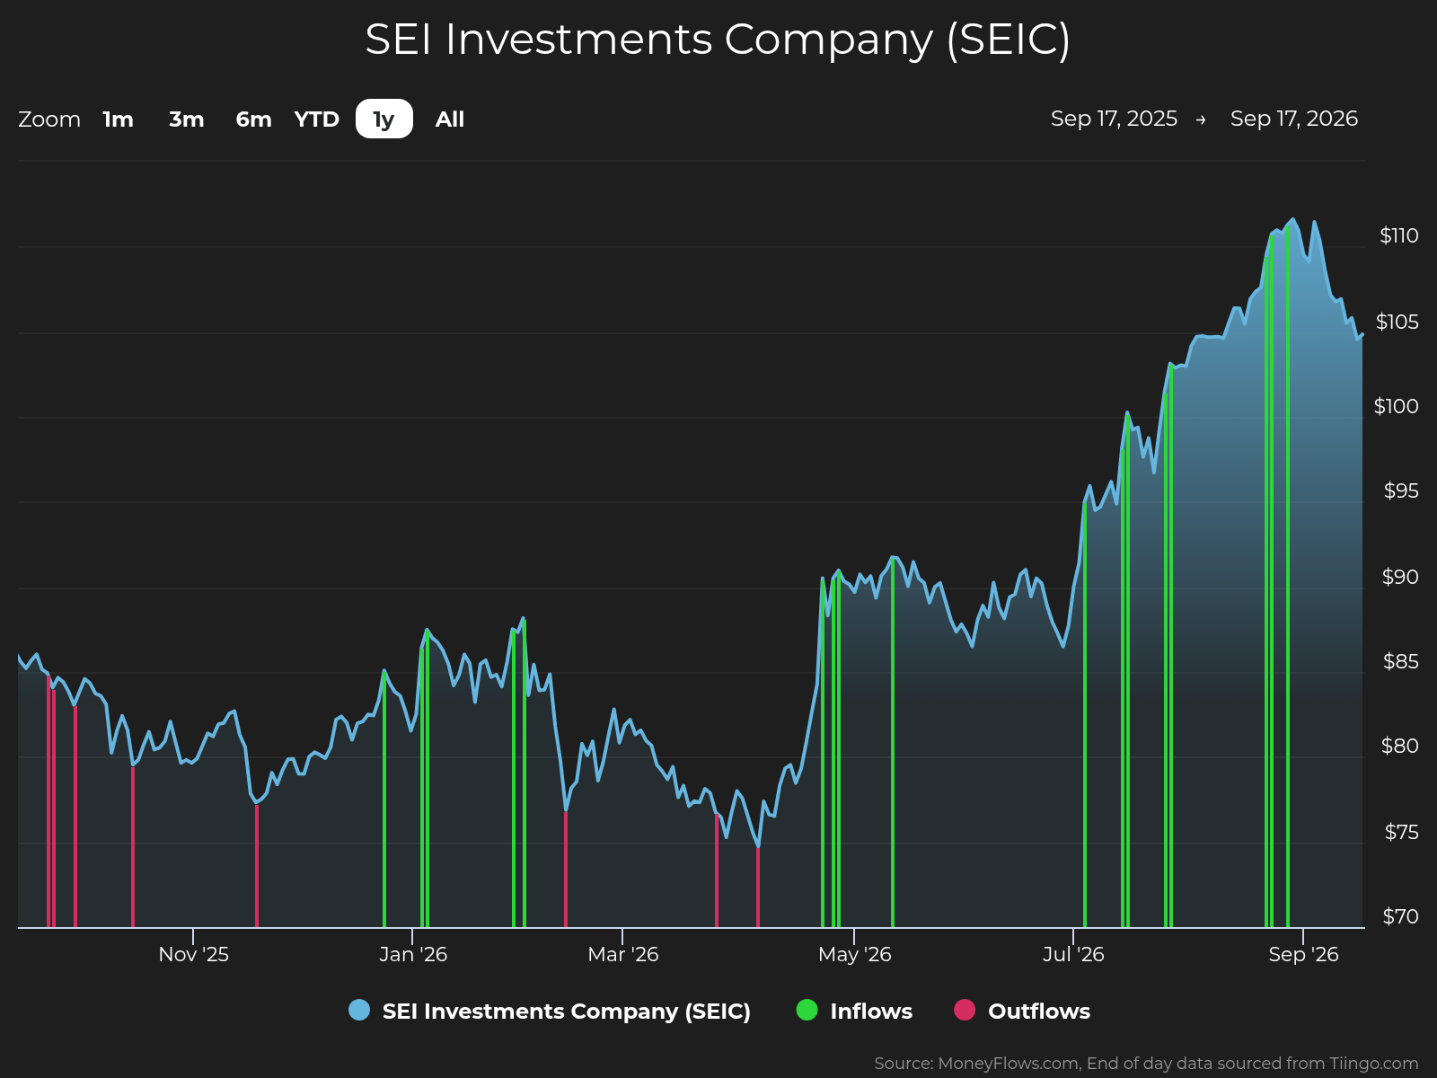The width and height of the screenshot is (1437, 1078).
Task: Click the green Inflows legend dot
Action: (807, 1010)
